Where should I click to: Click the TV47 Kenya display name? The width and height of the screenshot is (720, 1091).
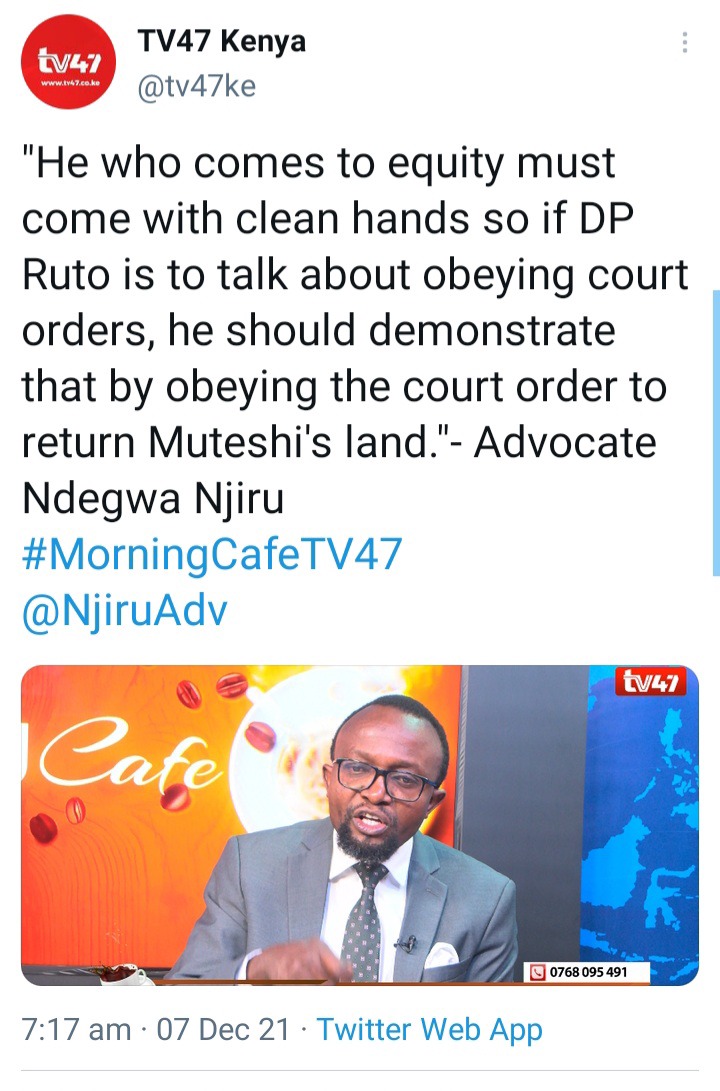(222, 41)
